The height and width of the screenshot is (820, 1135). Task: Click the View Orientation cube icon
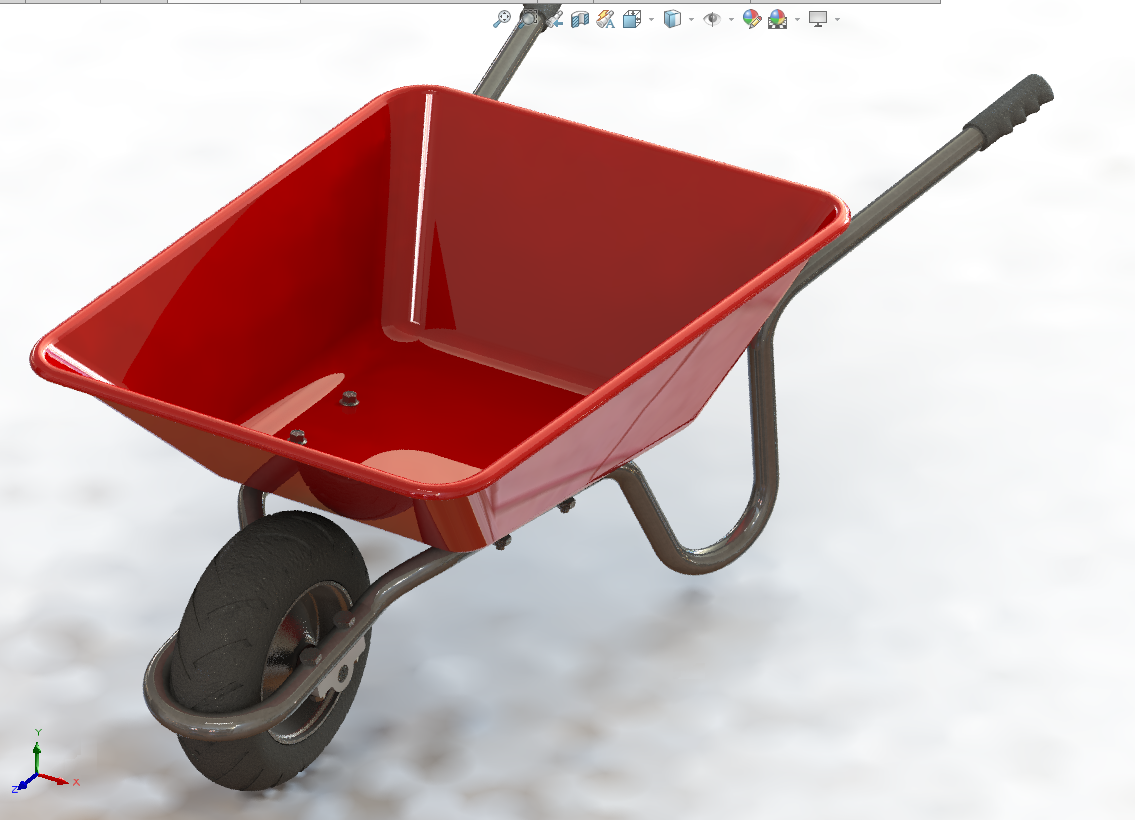tap(632, 19)
